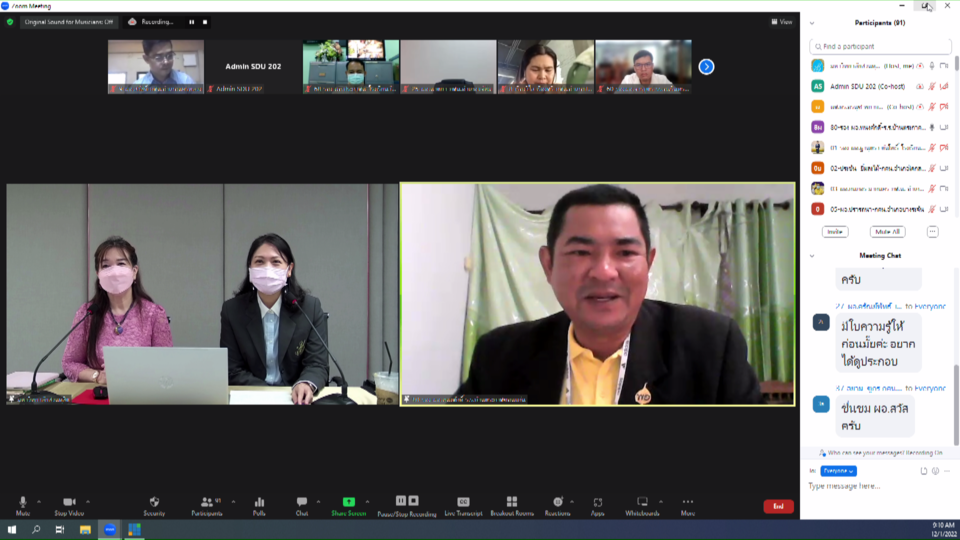Toggle the host's microphone icon in participant list
The height and width of the screenshot is (540, 960).
coord(932,66)
